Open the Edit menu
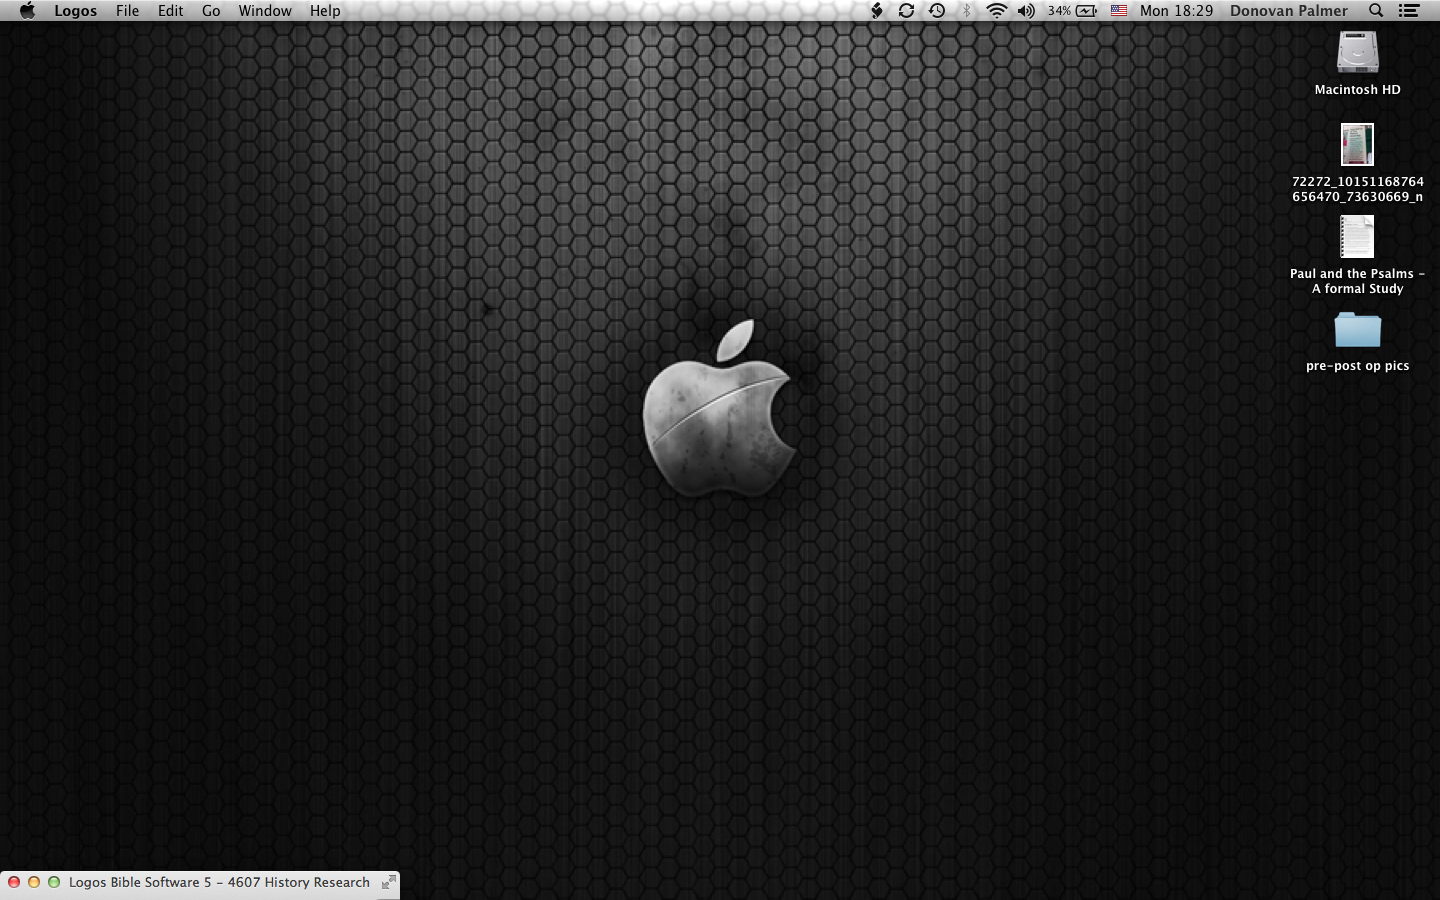 170,11
